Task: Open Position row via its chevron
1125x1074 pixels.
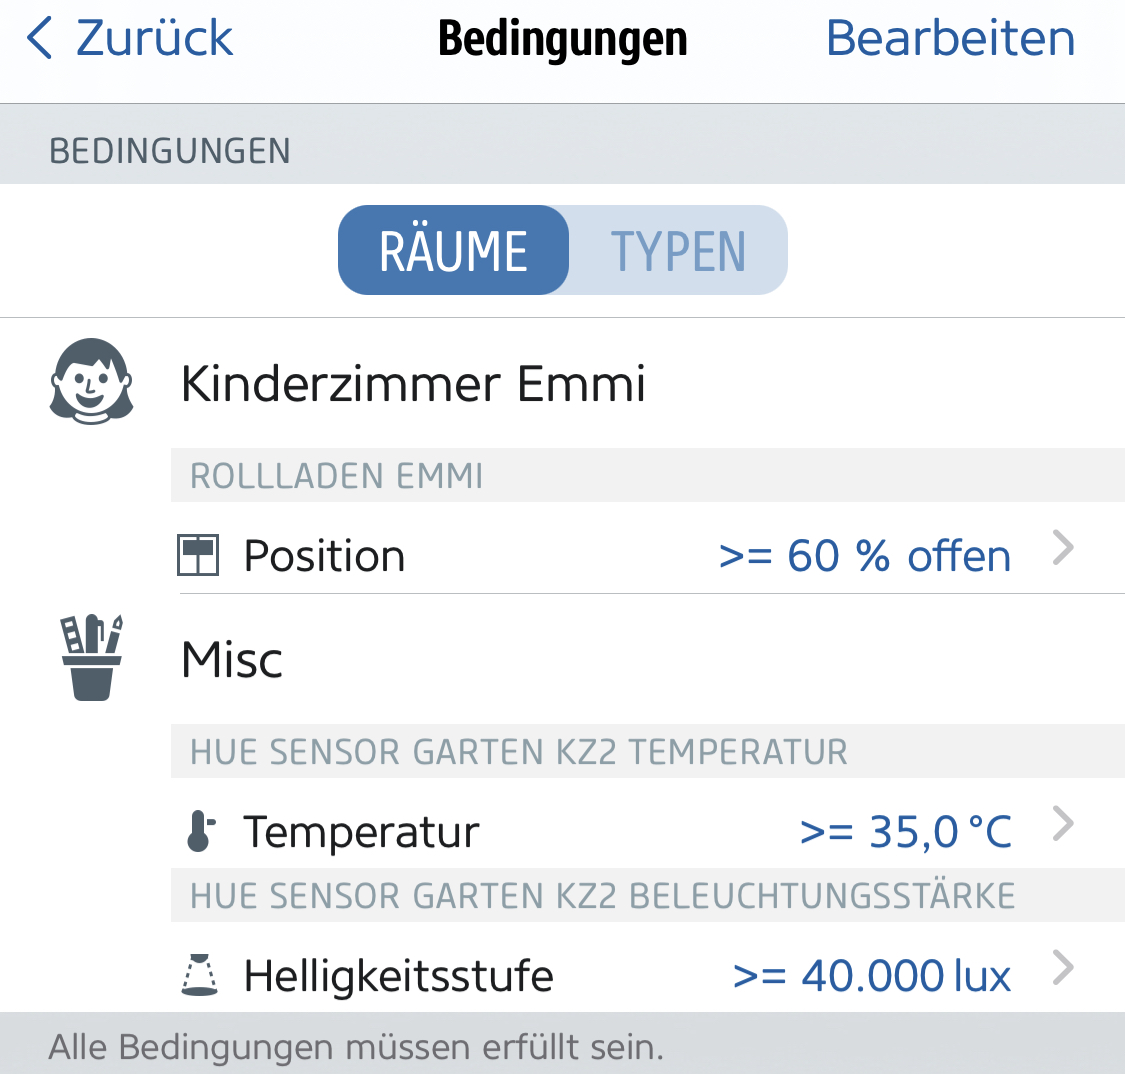Action: pyautogui.click(x=1063, y=548)
